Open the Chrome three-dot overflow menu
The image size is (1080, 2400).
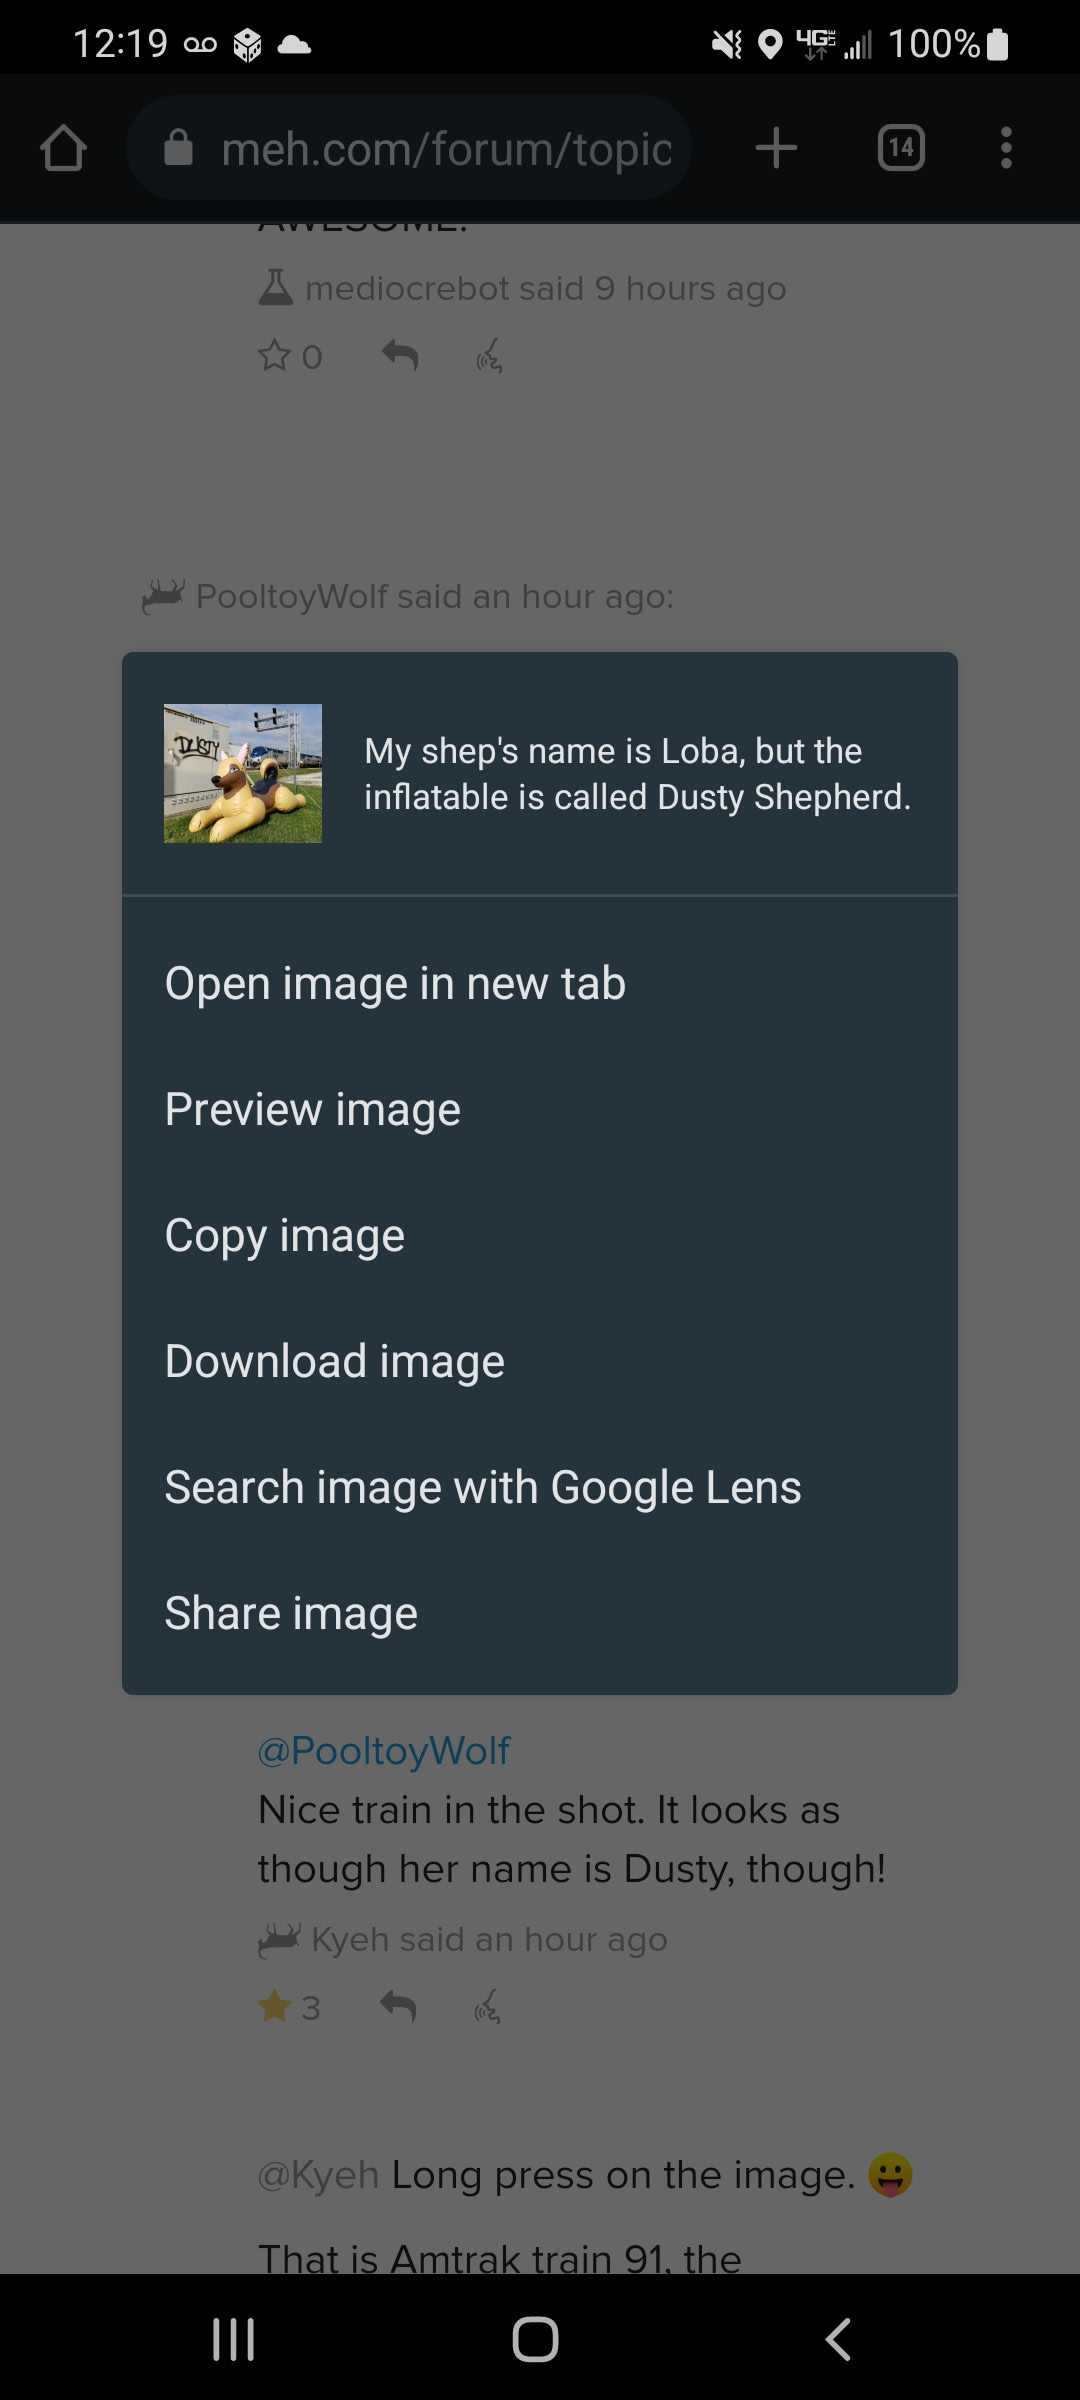coord(1006,148)
